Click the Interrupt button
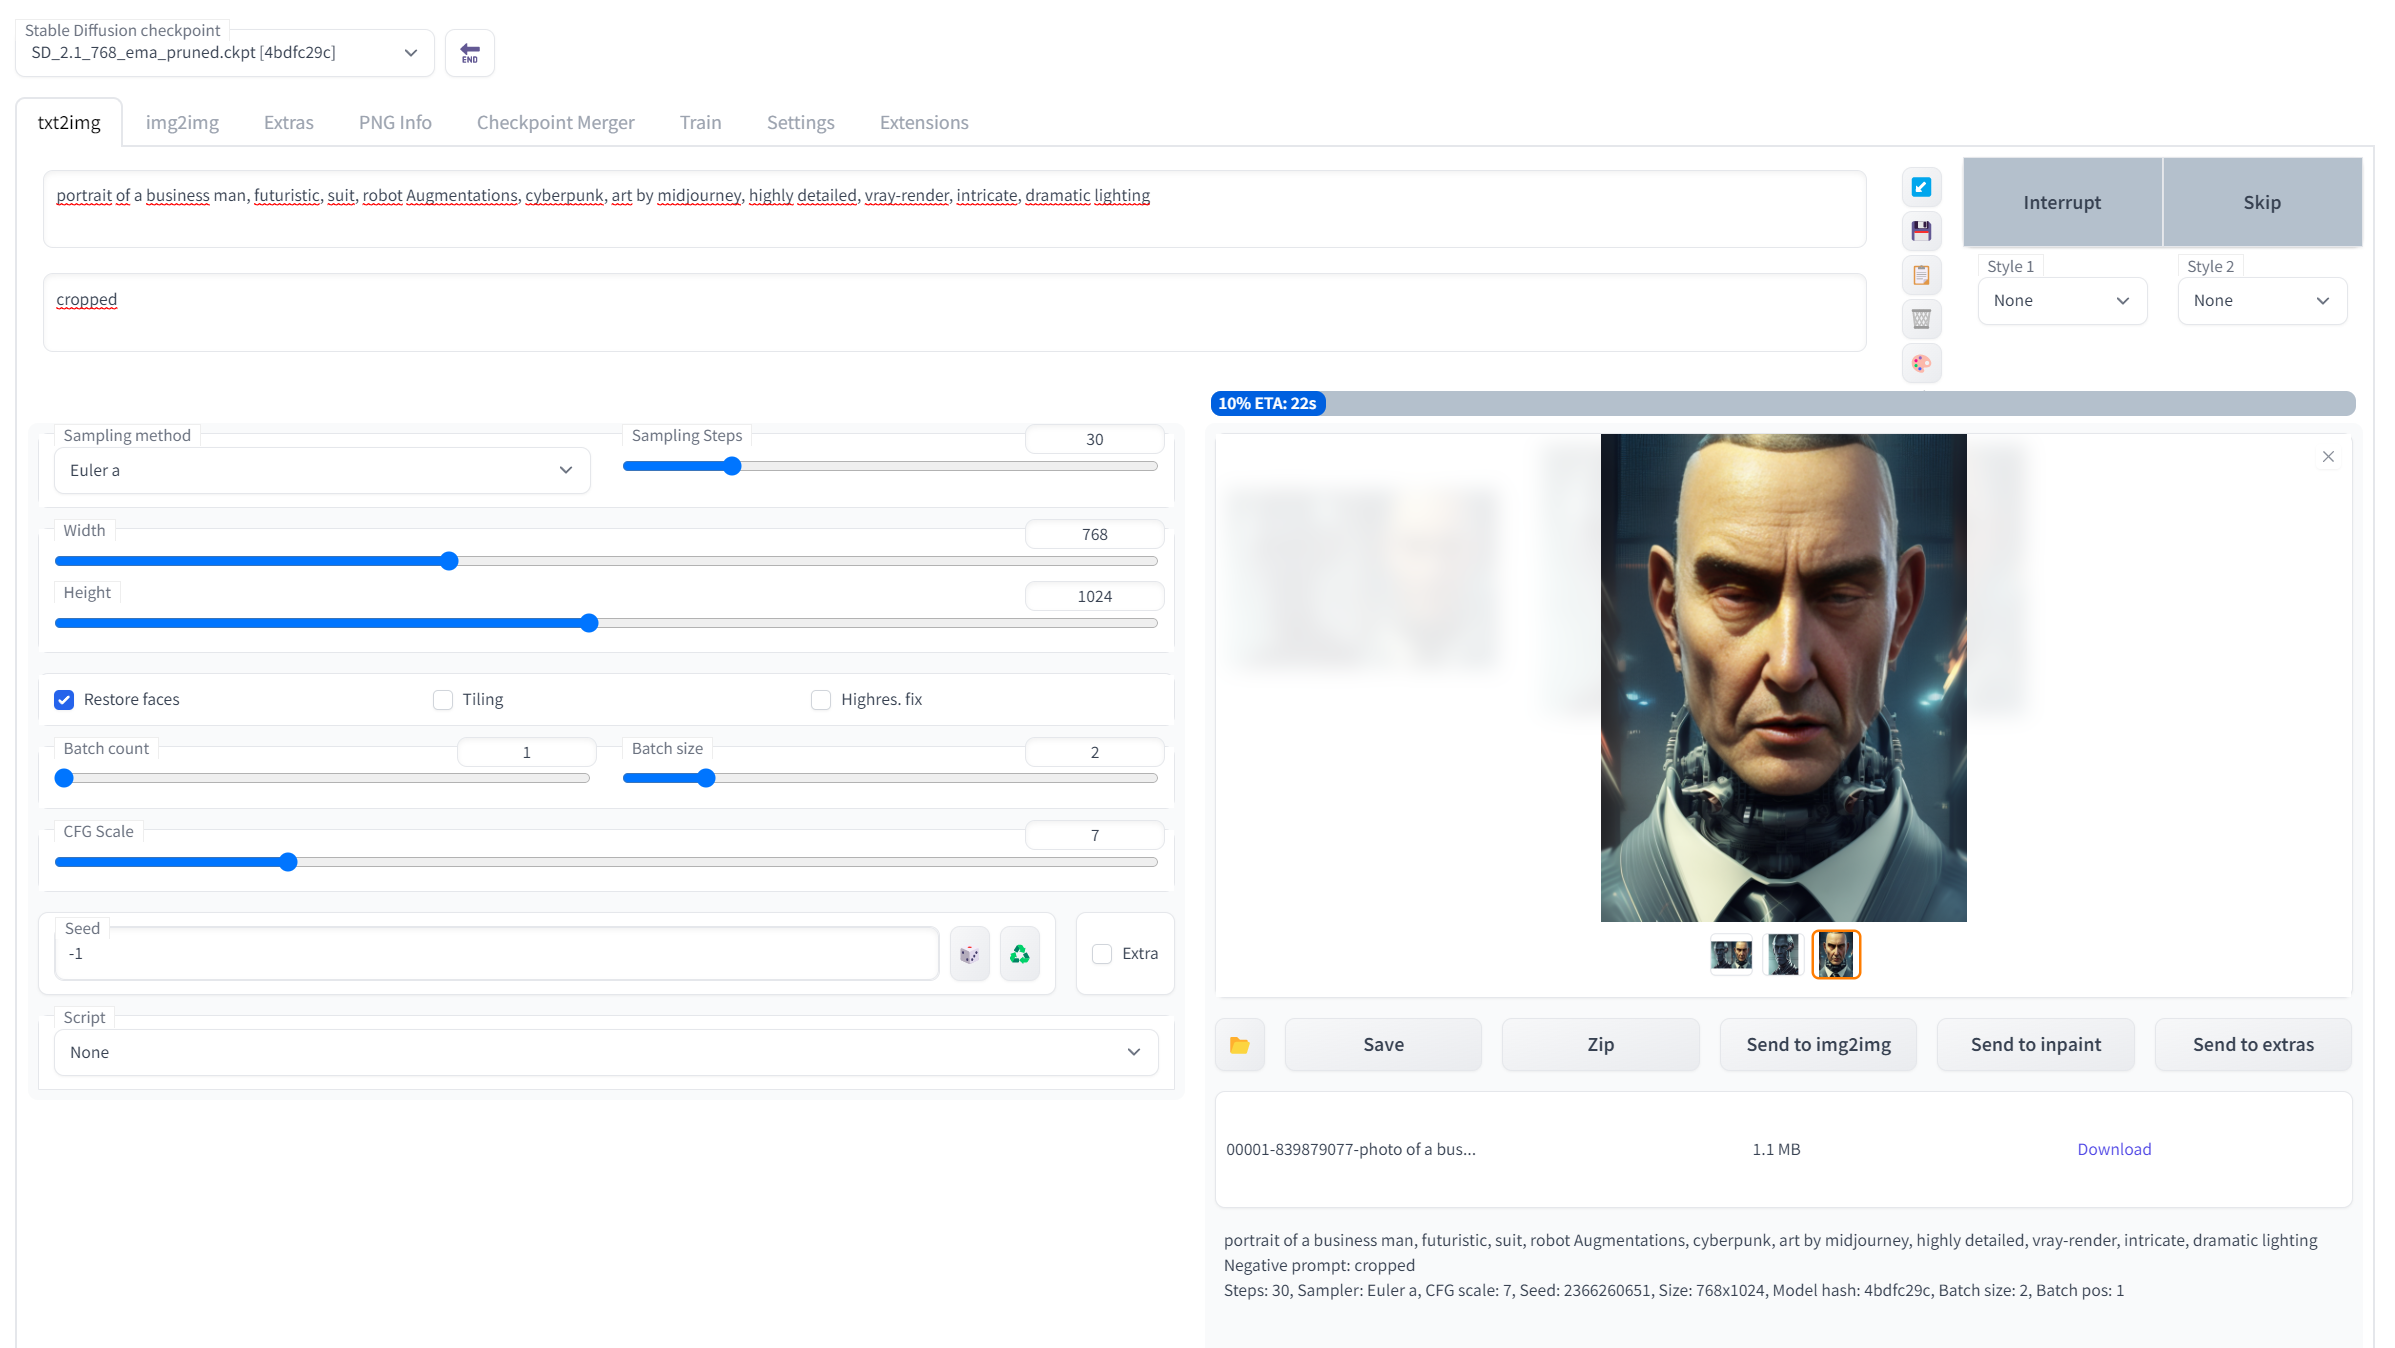2395x1348 pixels. (x=2061, y=203)
